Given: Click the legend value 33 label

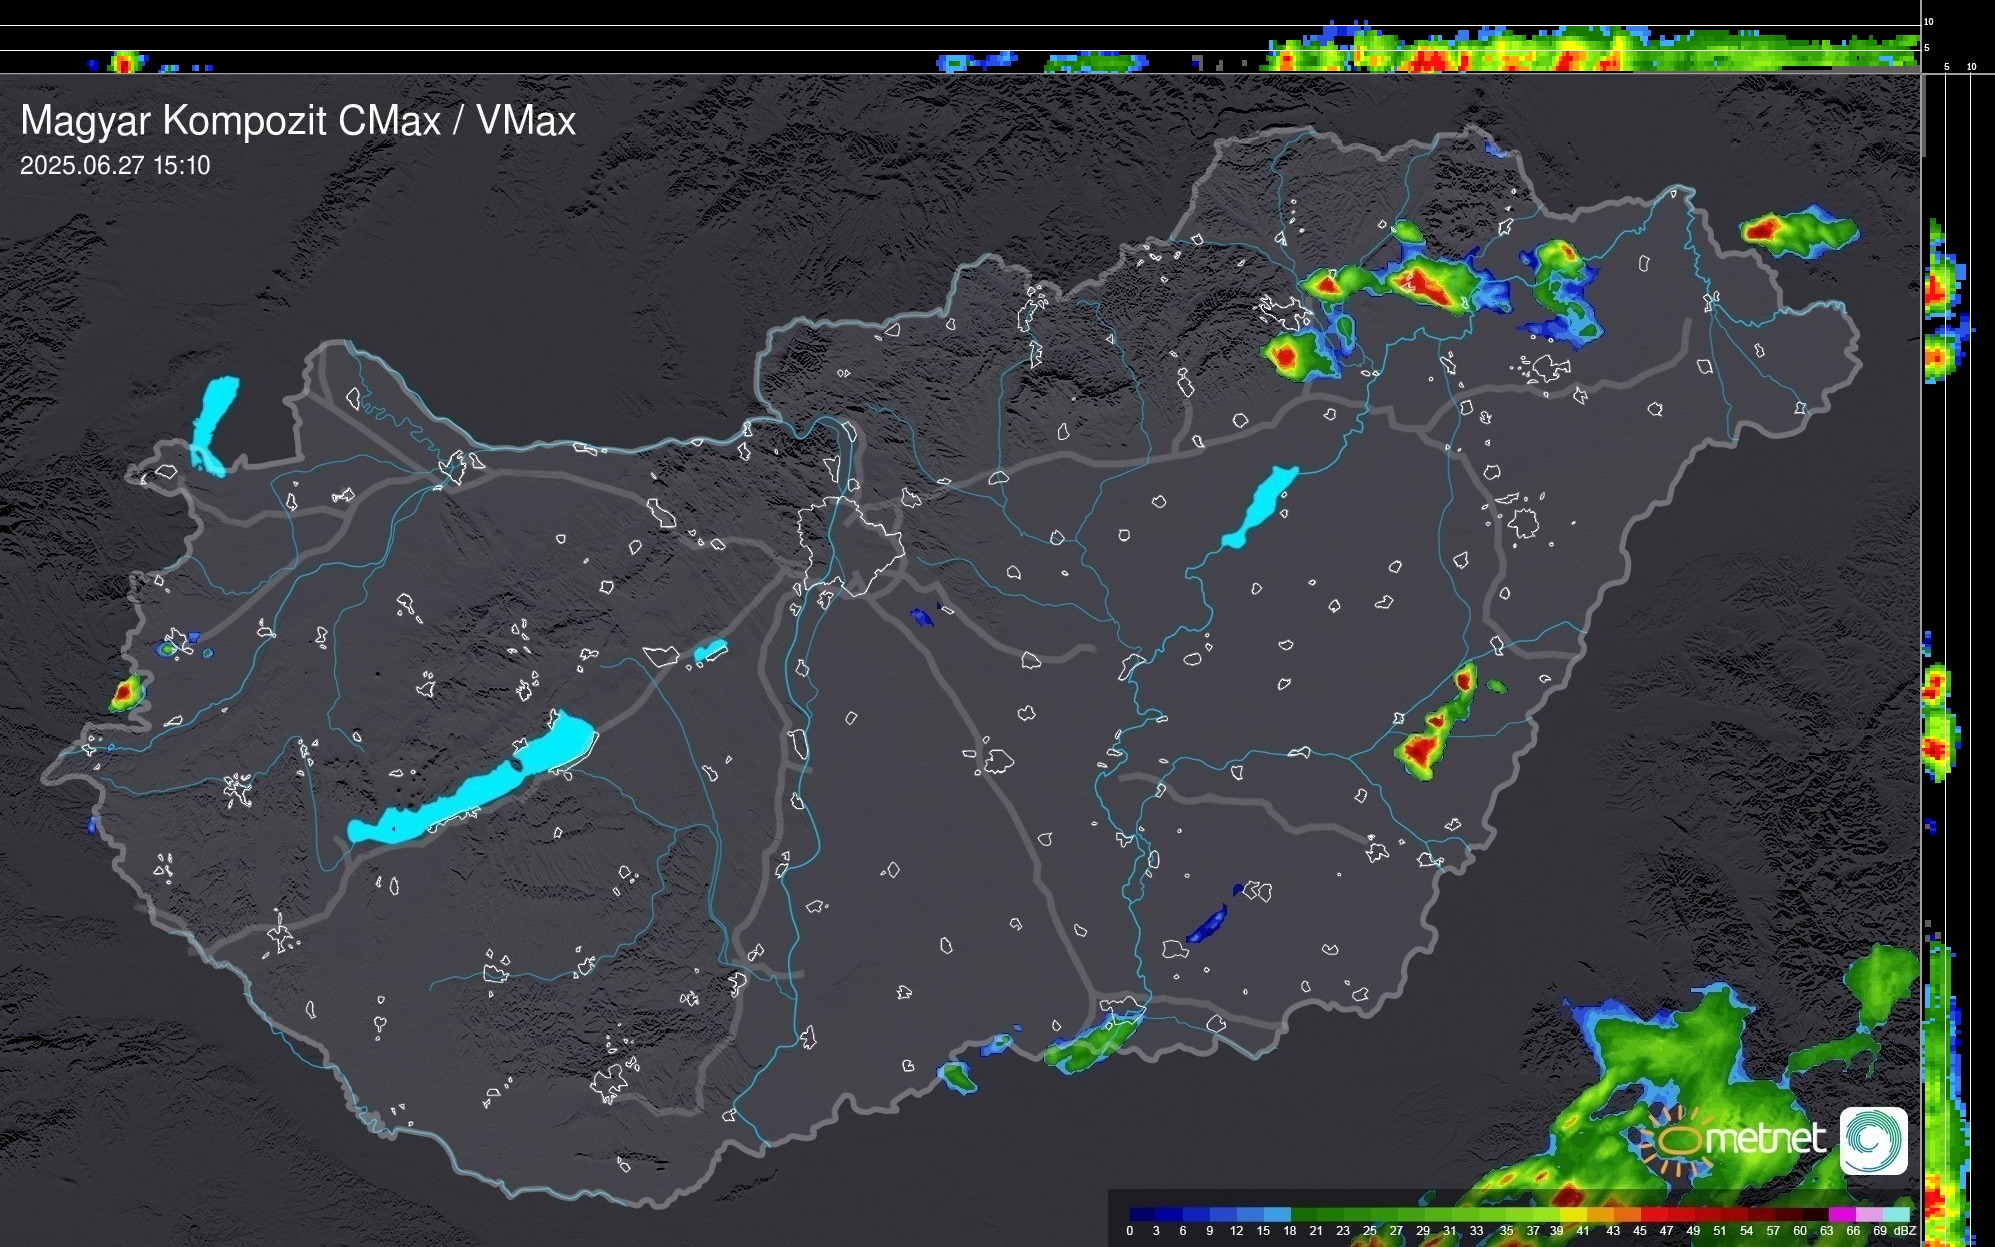Looking at the screenshot, I should tap(1476, 1231).
